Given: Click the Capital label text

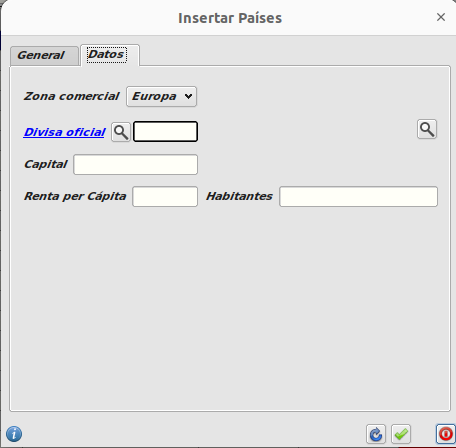Looking at the screenshot, I should 46,164.
